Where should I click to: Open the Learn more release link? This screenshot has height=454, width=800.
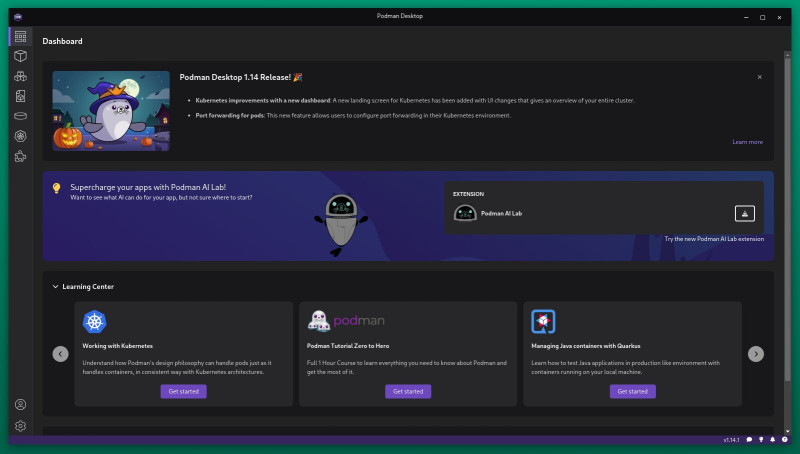tap(747, 142)
